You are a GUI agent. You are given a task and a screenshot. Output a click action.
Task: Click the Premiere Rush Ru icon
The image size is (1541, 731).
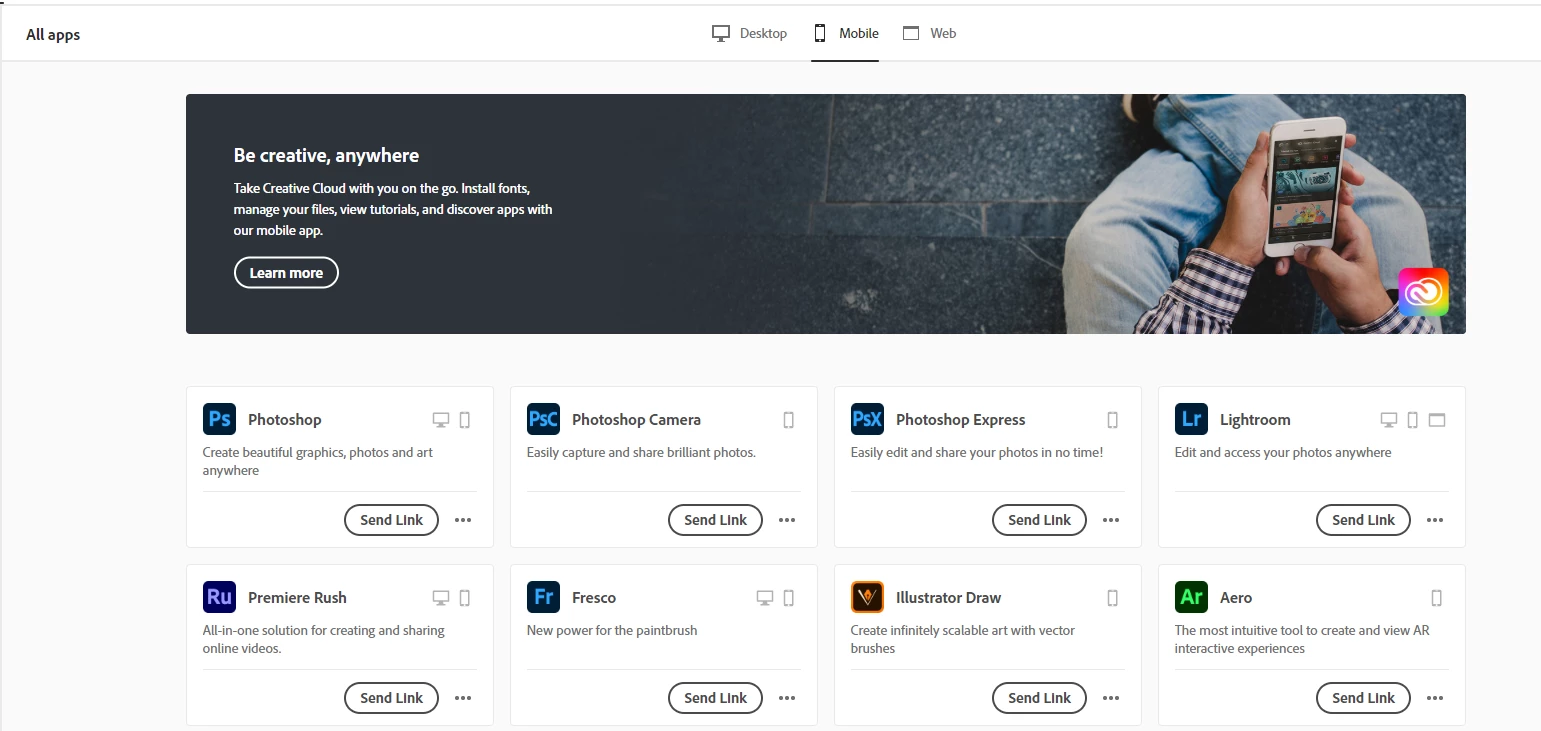[219, 597]
